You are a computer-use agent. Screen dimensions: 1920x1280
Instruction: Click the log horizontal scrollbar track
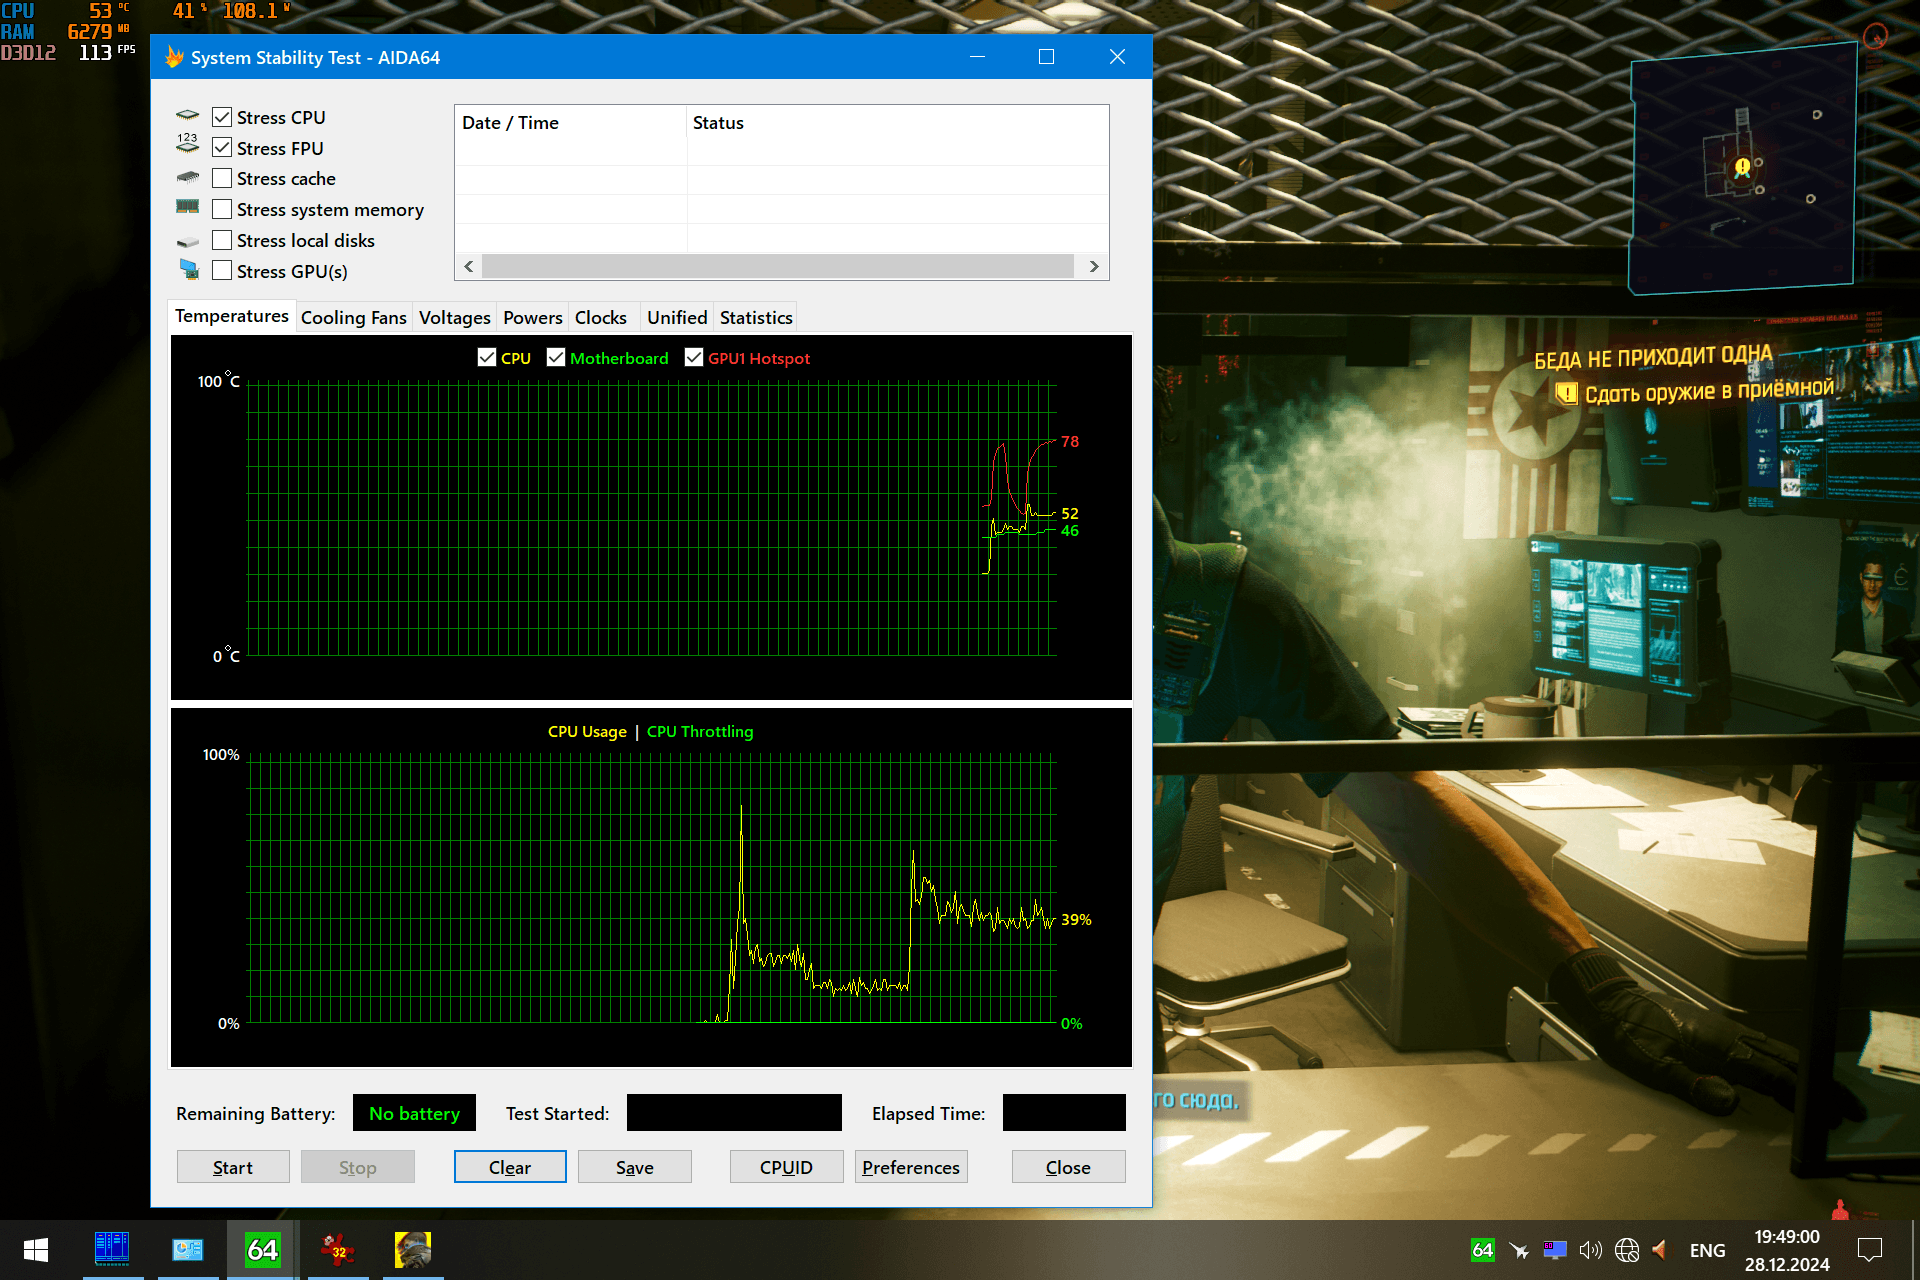(x=777, y=267)
